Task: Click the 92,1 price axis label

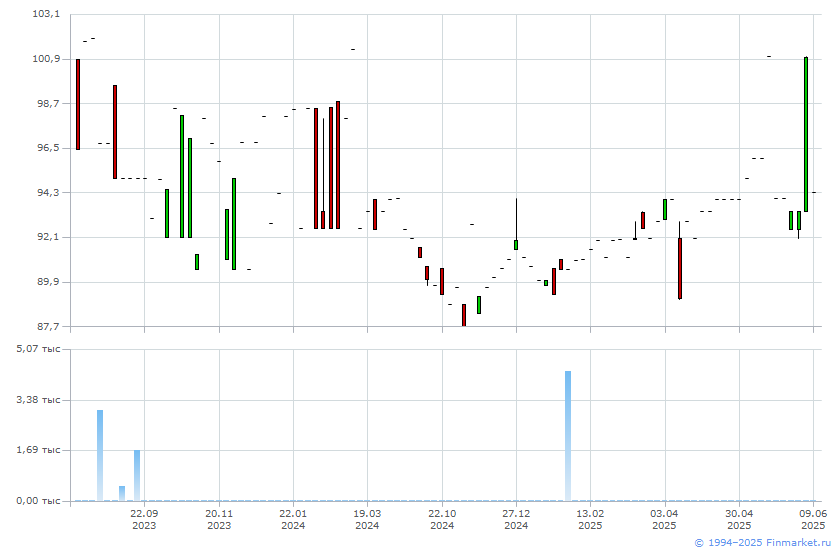Action: pos(48,237)
